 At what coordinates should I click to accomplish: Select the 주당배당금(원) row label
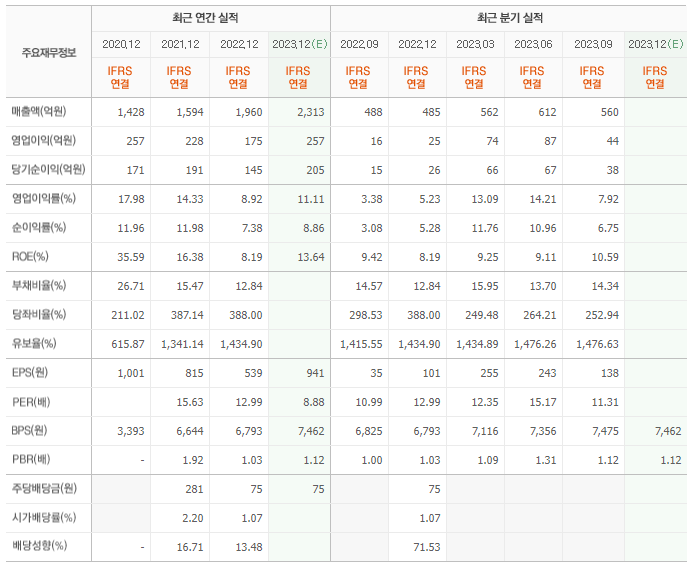(x=44, y=489)
